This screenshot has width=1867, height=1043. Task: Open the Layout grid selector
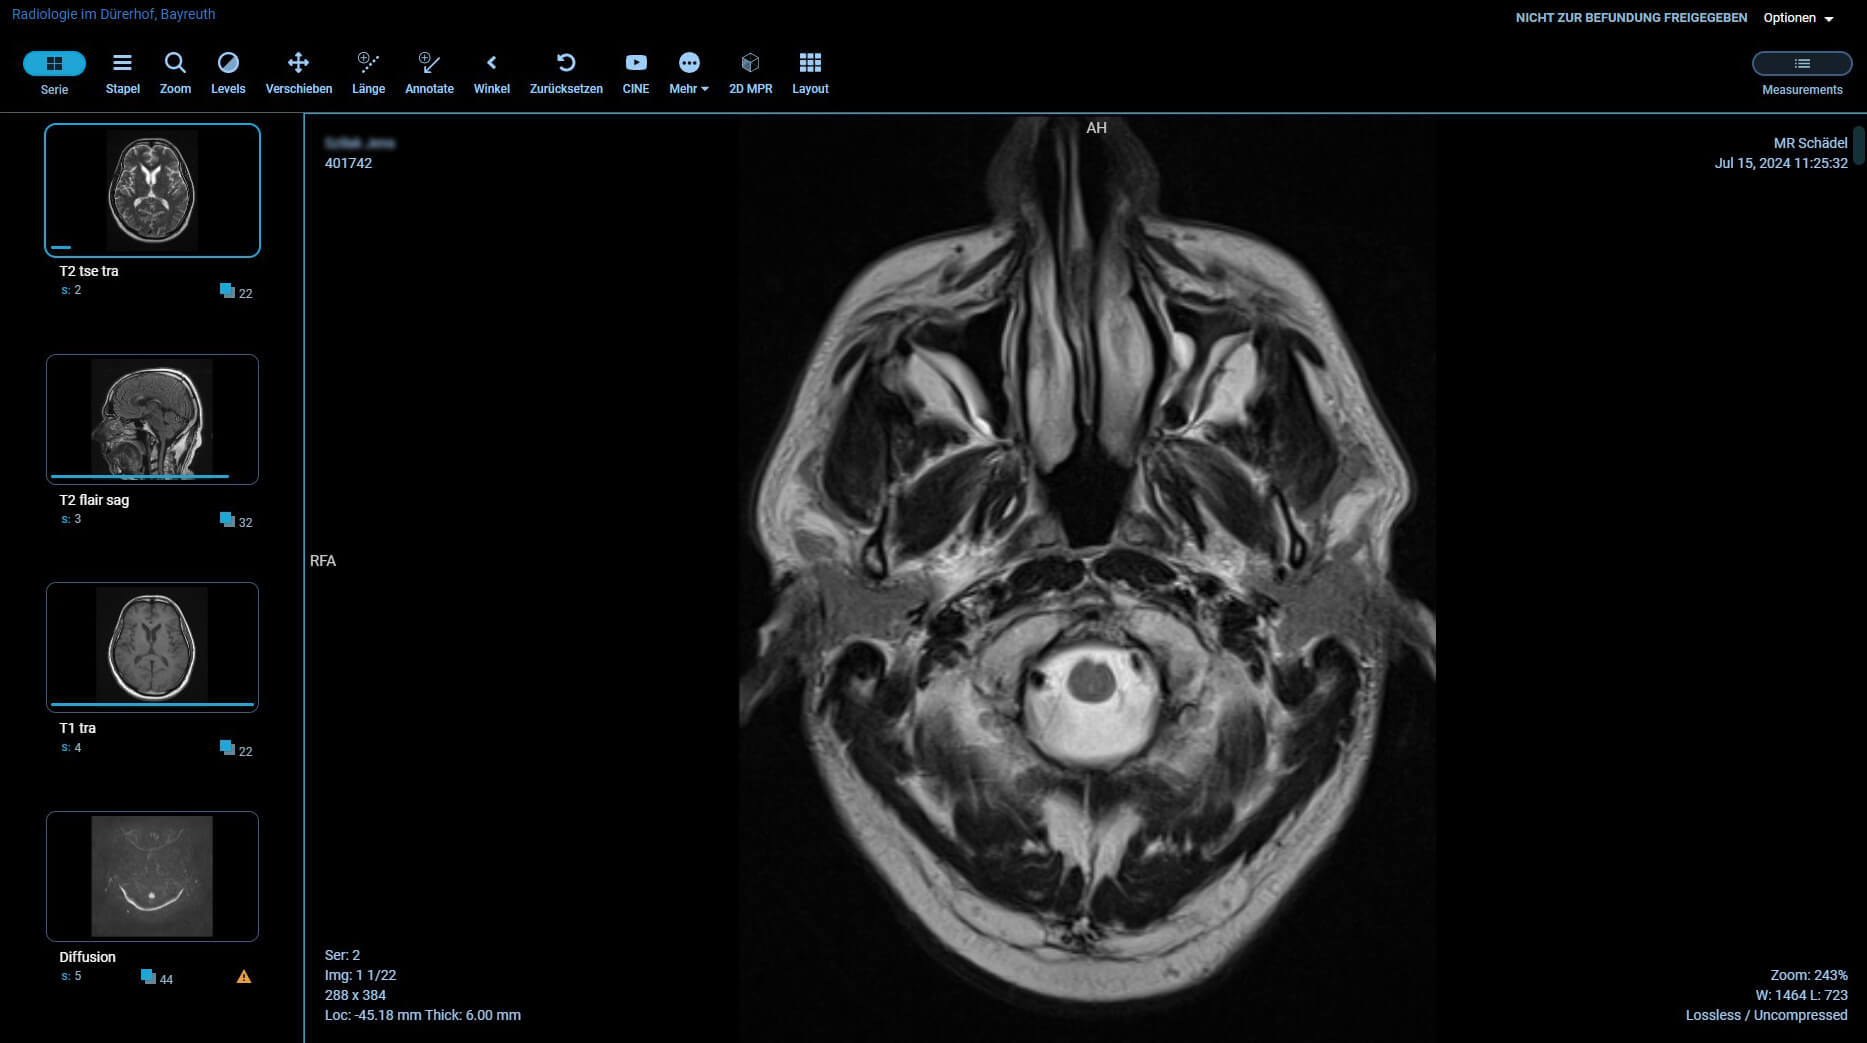click(x=810, y=73)
